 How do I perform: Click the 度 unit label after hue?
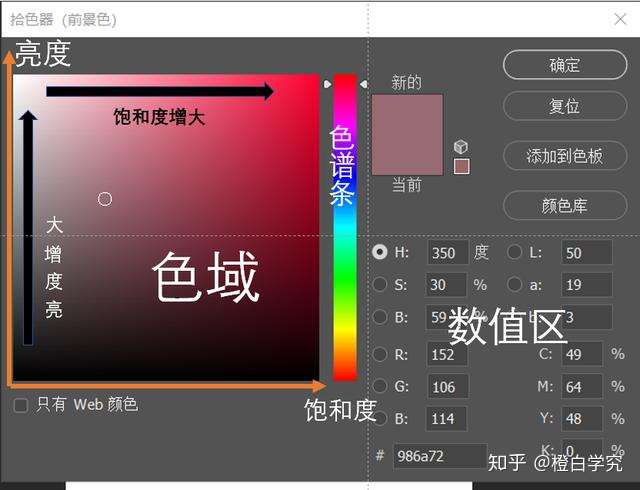pos(481,252)
